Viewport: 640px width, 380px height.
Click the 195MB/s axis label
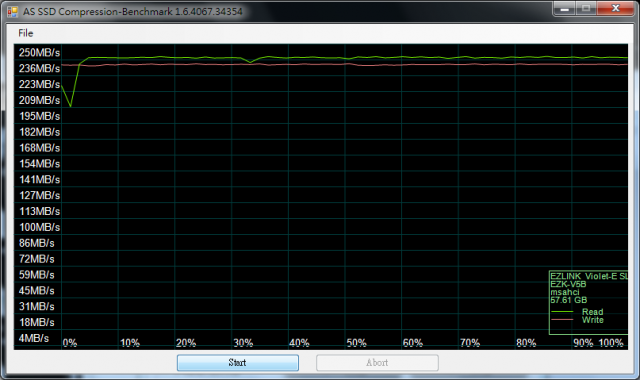coord(40,116)
